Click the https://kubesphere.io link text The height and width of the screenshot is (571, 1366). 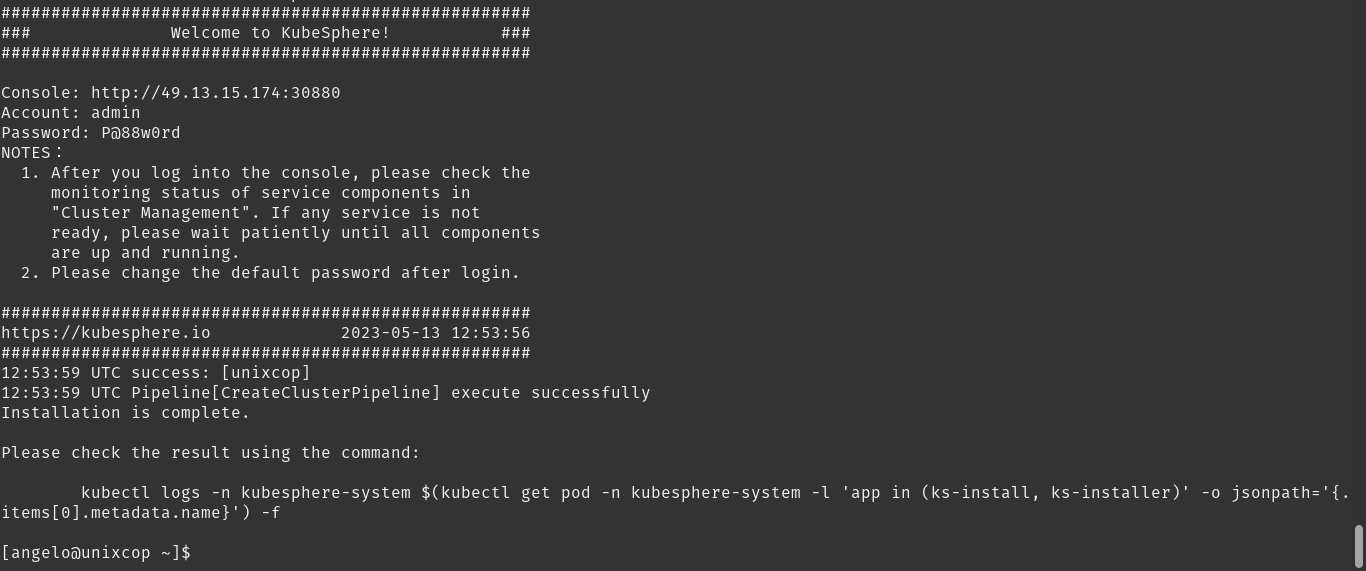tap(106, 333)
